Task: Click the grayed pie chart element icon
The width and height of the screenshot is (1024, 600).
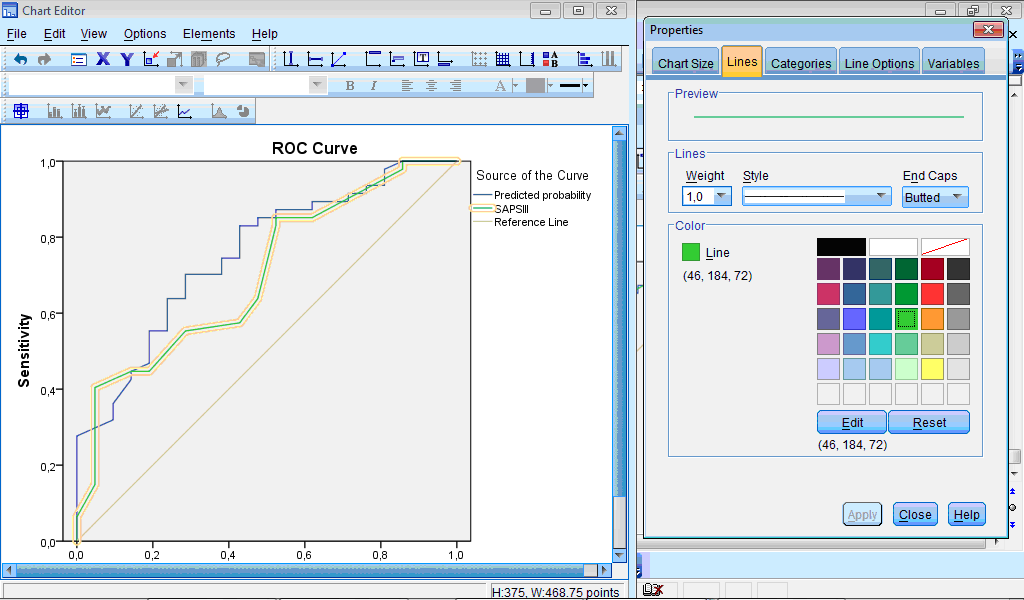Action: coord(243,112)
